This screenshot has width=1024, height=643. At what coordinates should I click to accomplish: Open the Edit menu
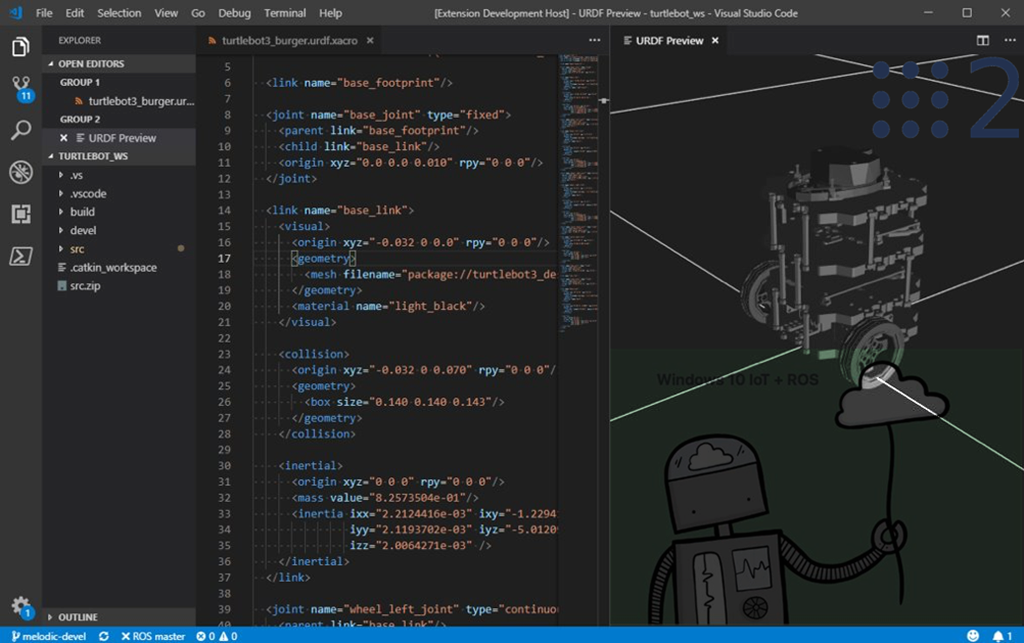74,13
